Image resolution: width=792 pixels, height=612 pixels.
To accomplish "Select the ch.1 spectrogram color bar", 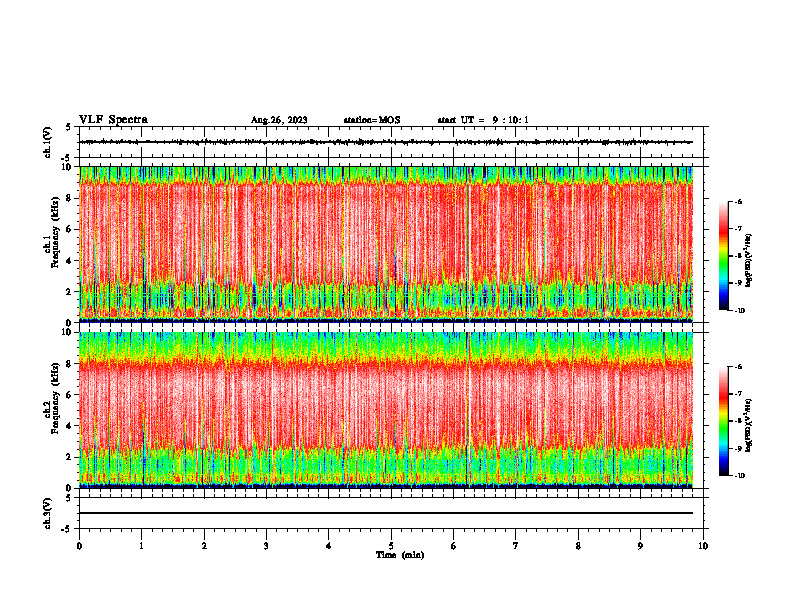I will [x=723, y=256].
